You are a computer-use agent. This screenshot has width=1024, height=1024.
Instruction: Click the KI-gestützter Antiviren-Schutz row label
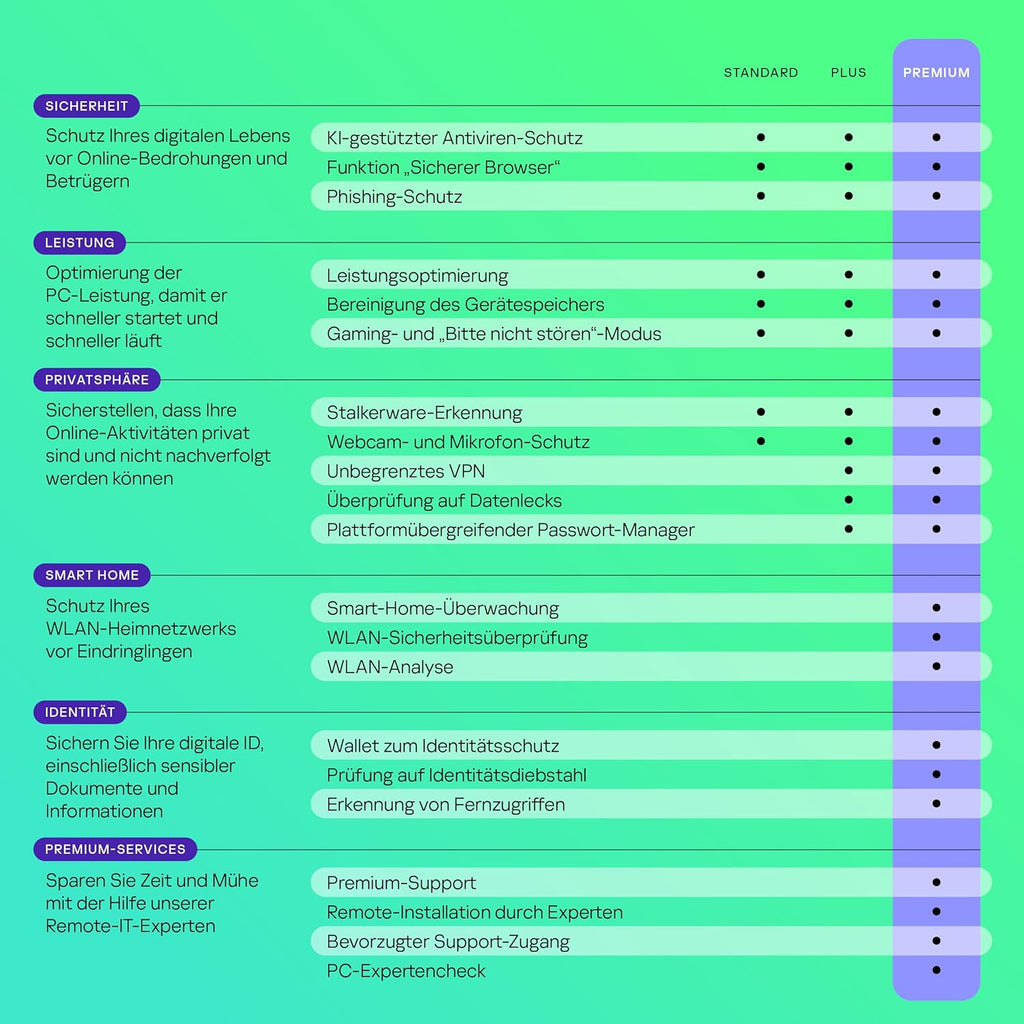(x=454, y=138)
